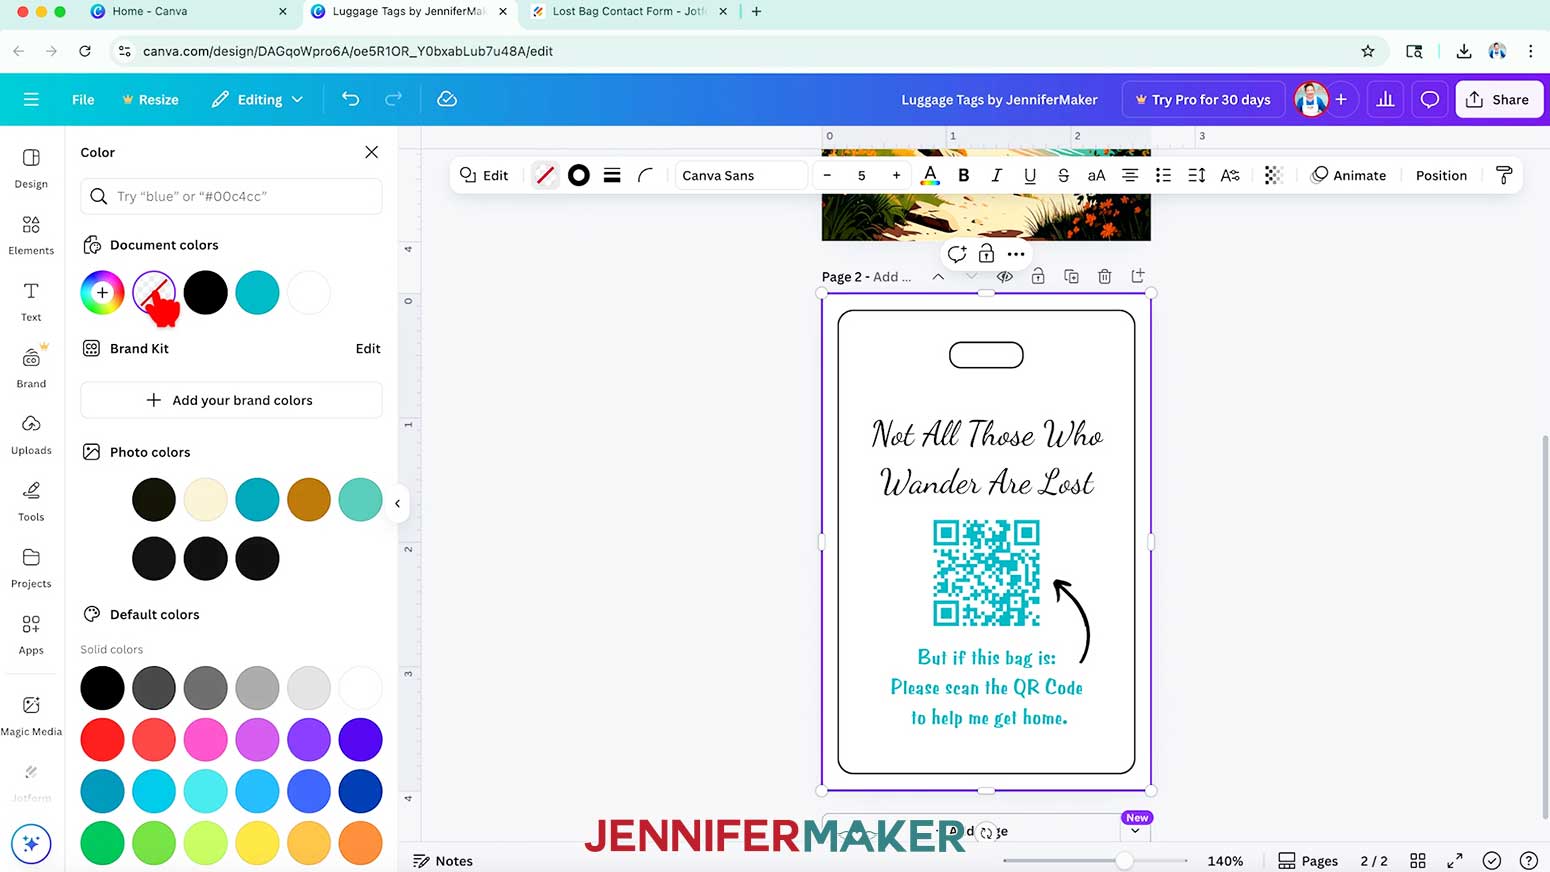Image resolution: width=1550 pixels, height=872 pixels.
Task: Open the Projects sidebar panel
Action: [31, 568]
